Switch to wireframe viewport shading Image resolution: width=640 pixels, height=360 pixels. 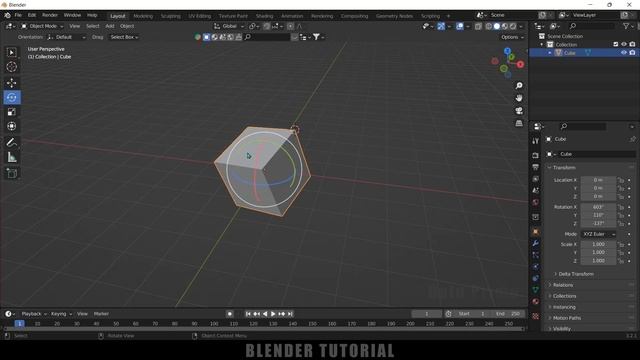point(489,27)
